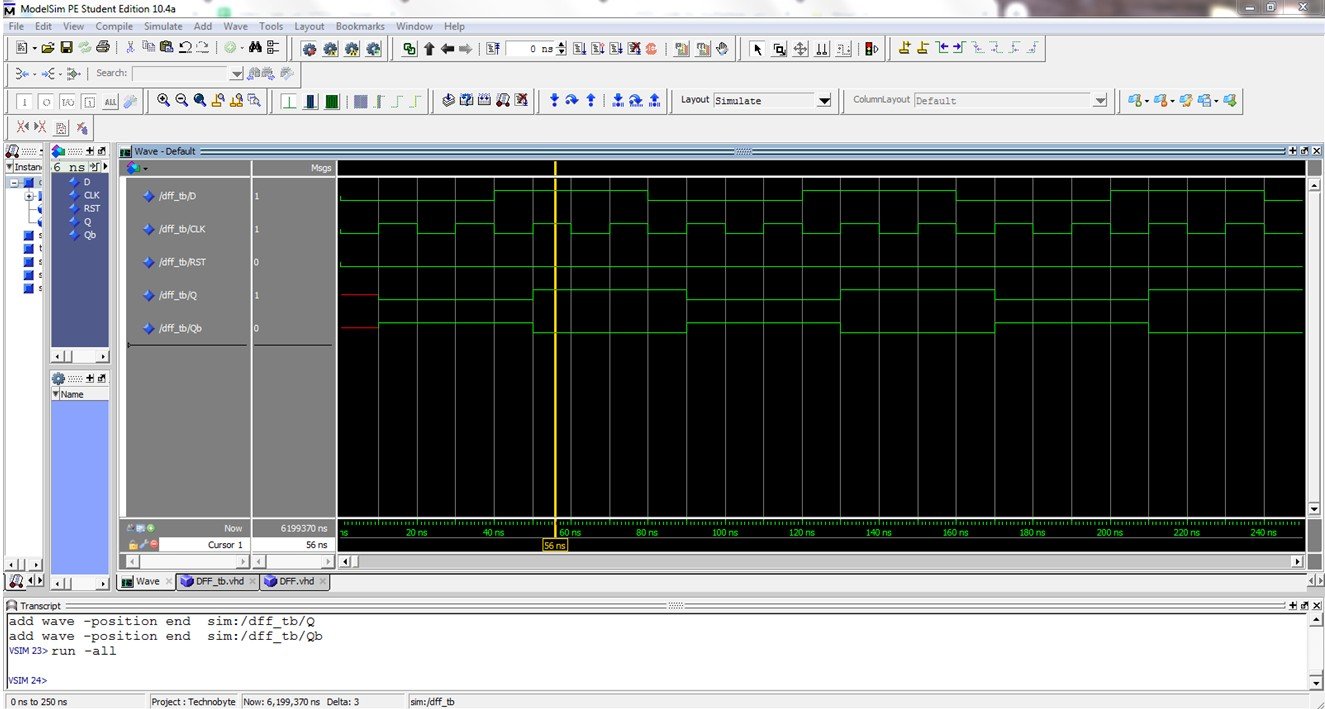
Task: Open the Bookmarks menu
Action: [360, 26]
